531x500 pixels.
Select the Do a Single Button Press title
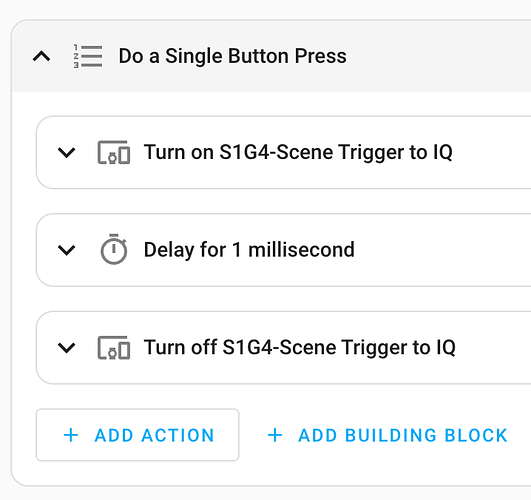tap(232, 56)
